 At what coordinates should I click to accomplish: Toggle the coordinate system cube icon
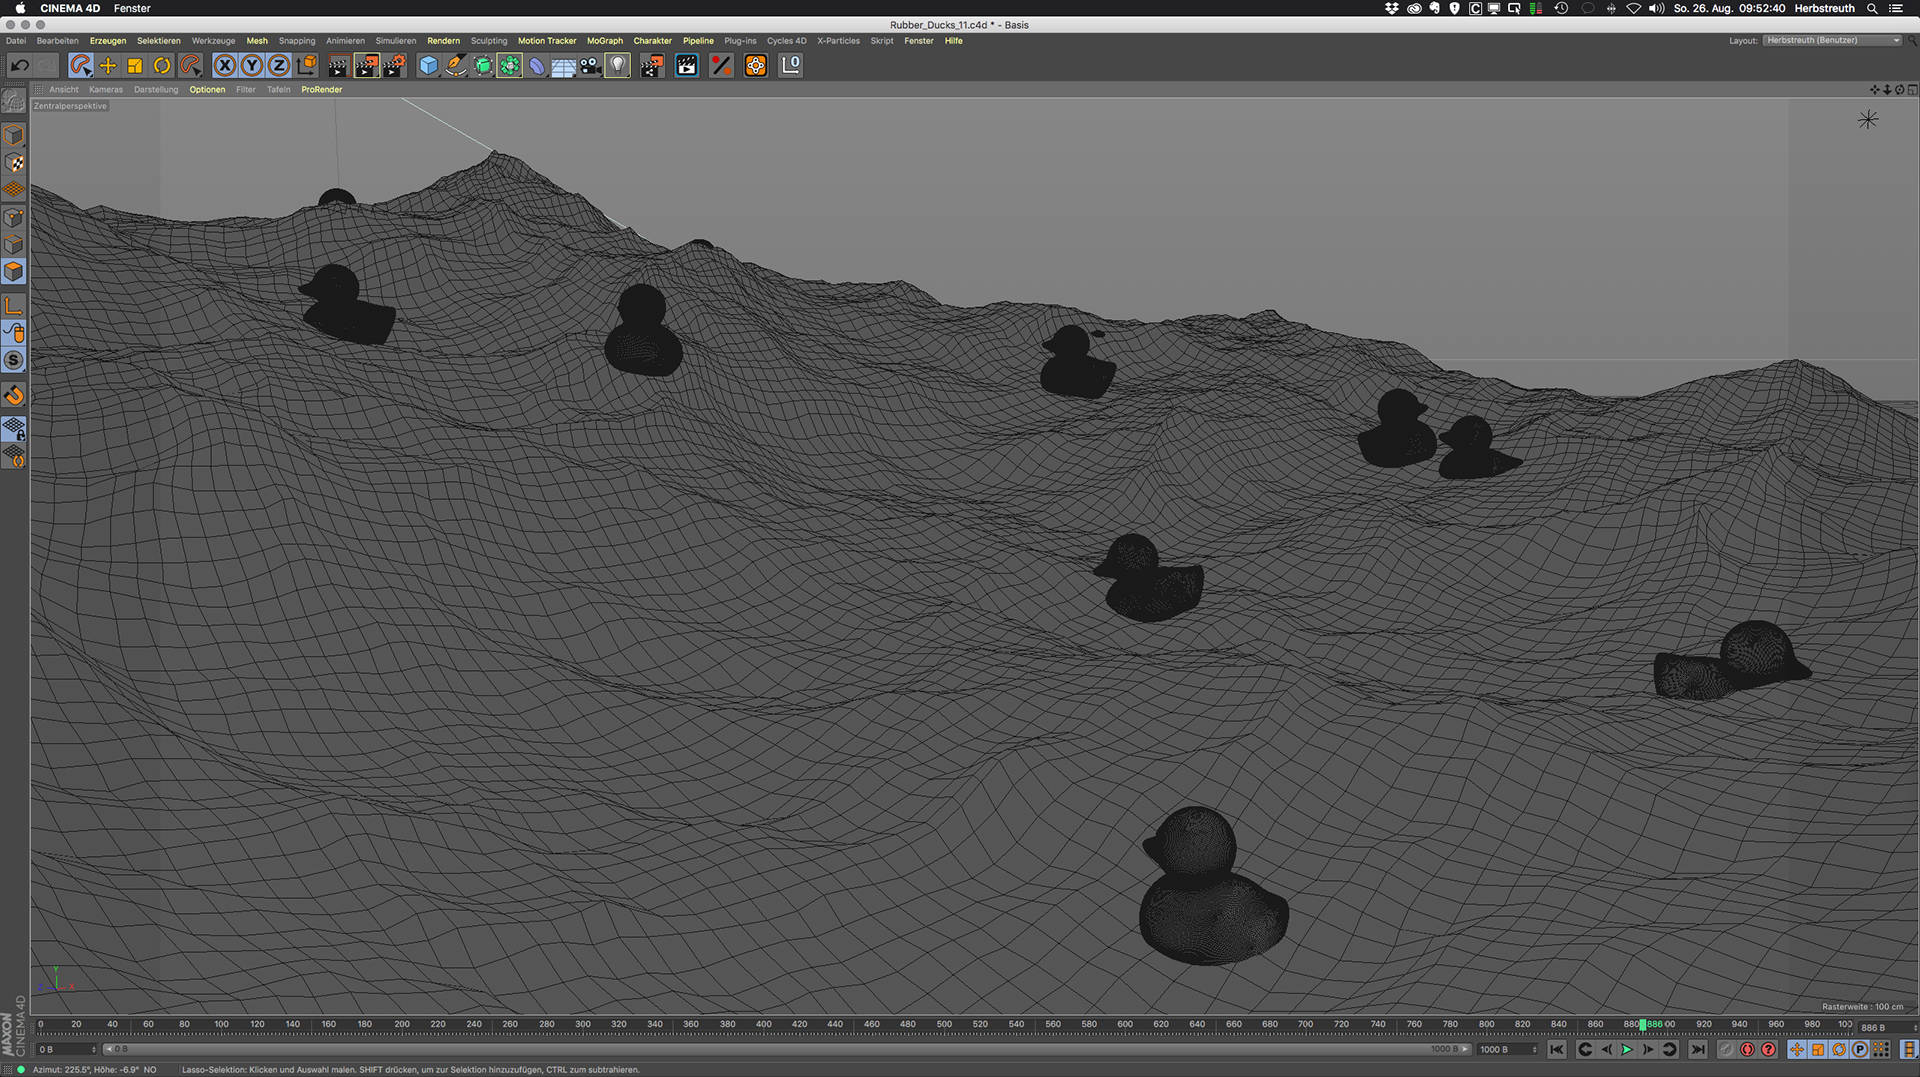pos(307,66)
